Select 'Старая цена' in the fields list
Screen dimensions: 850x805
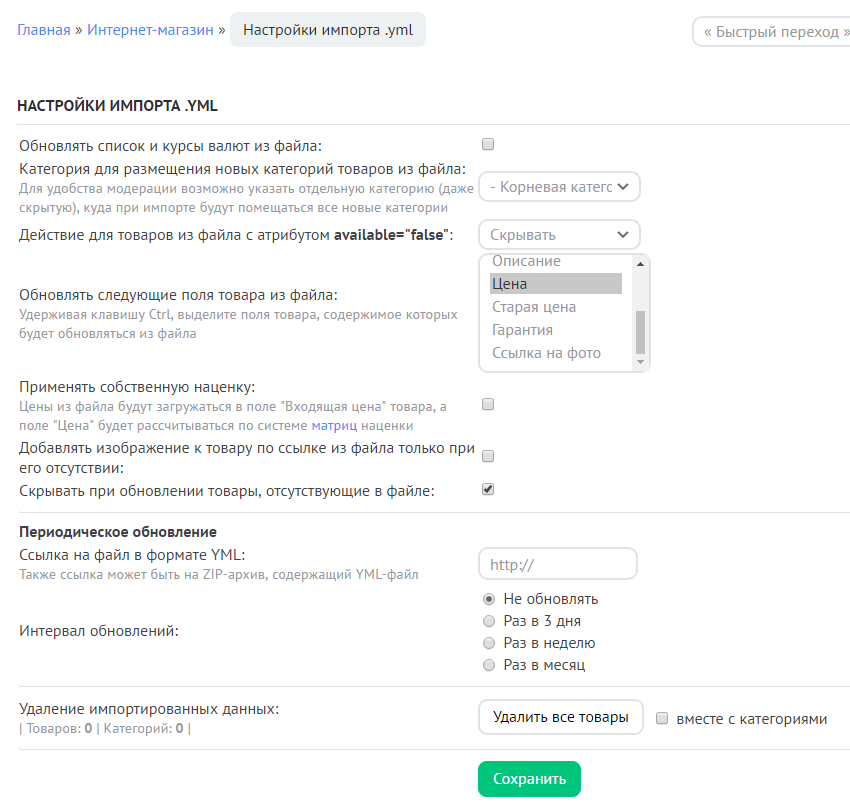[535, 307]
